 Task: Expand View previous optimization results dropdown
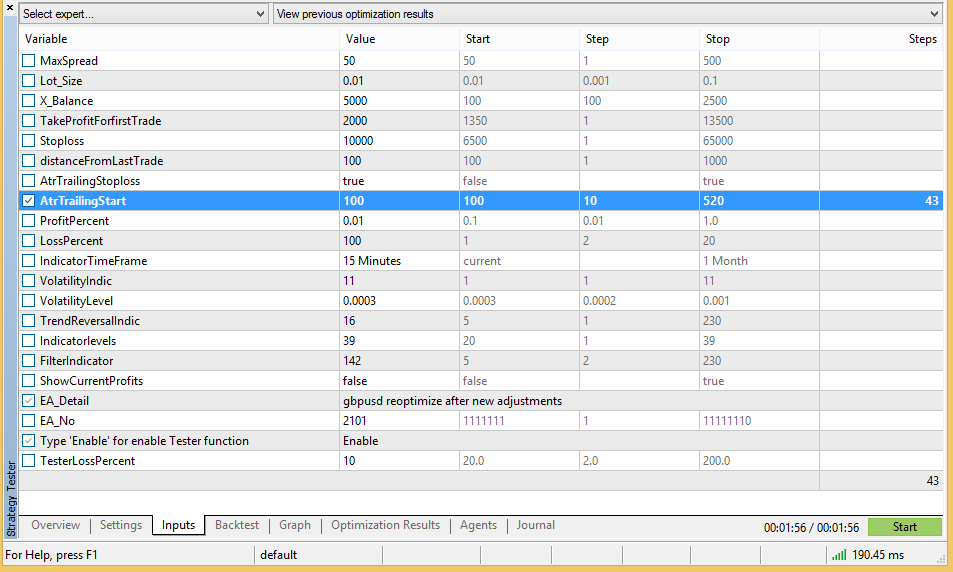tap(608, 14)
